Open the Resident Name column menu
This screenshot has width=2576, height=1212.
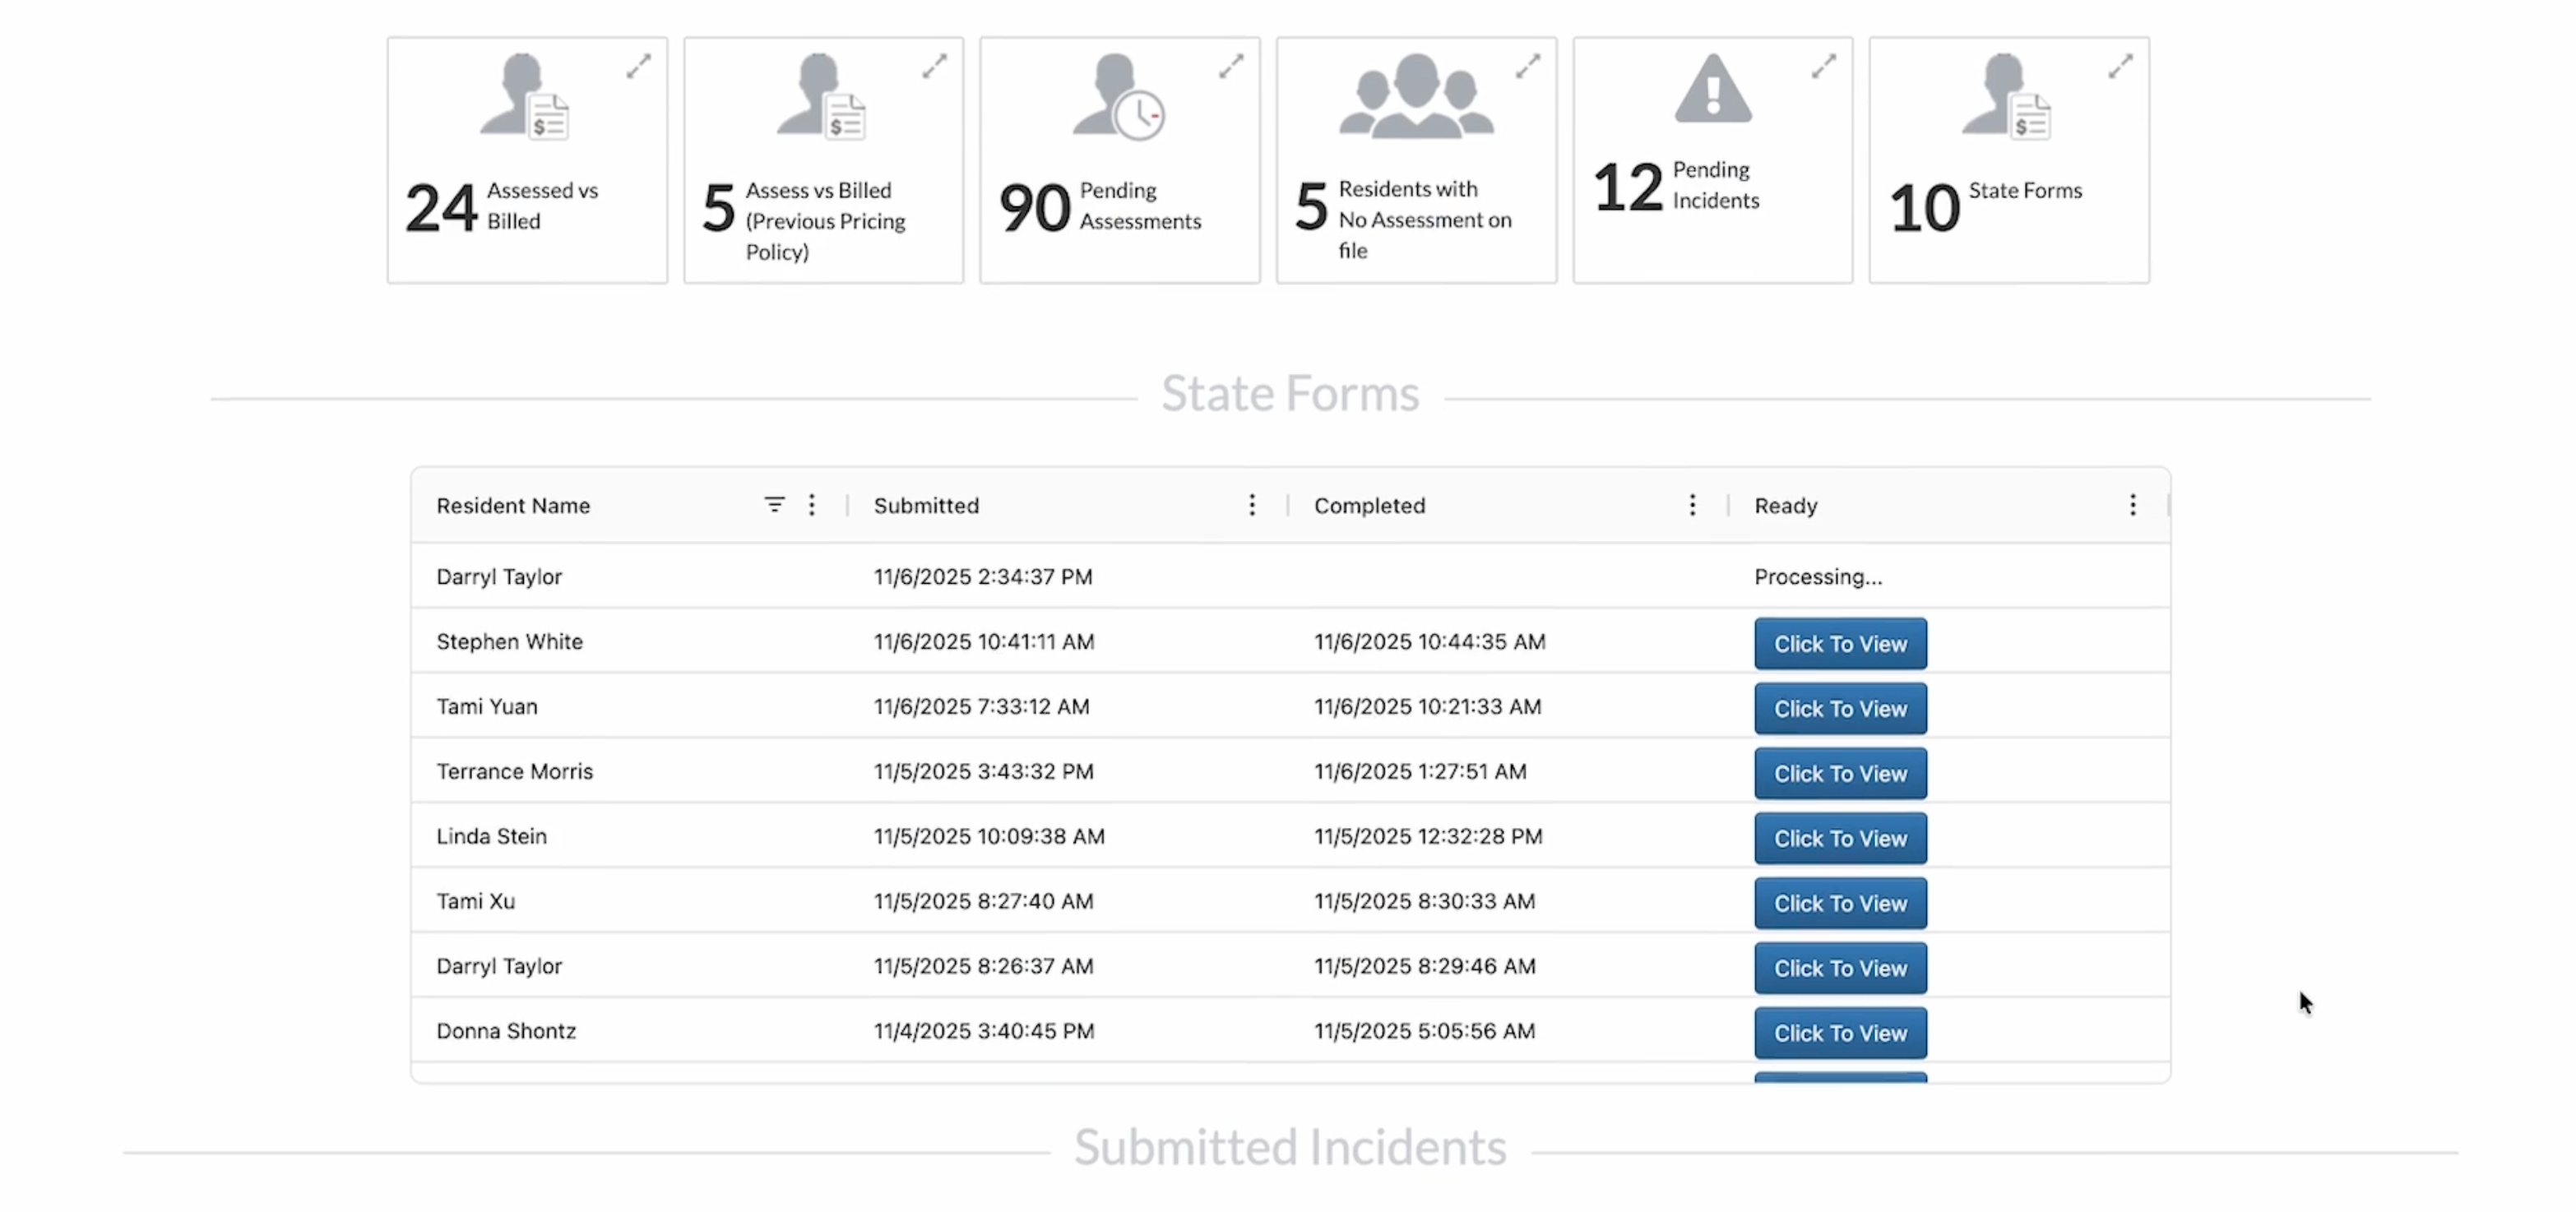click(x=811, y=505)
